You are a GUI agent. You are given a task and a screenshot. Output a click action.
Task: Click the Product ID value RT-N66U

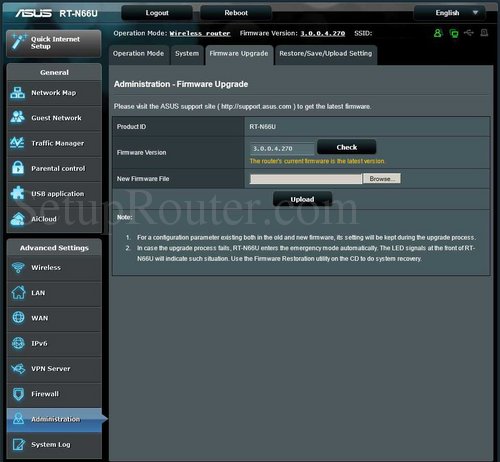262,127
